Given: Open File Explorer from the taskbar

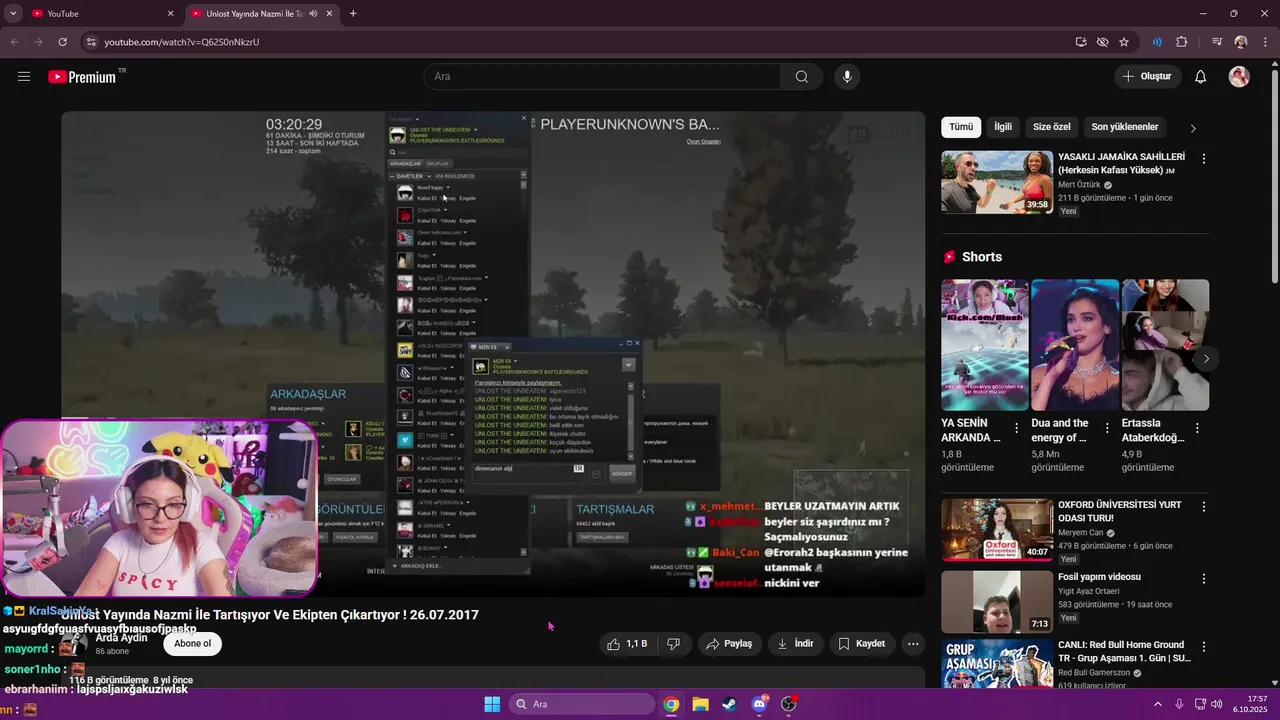Looking at the screenshot, I should [x=700, y=704].
